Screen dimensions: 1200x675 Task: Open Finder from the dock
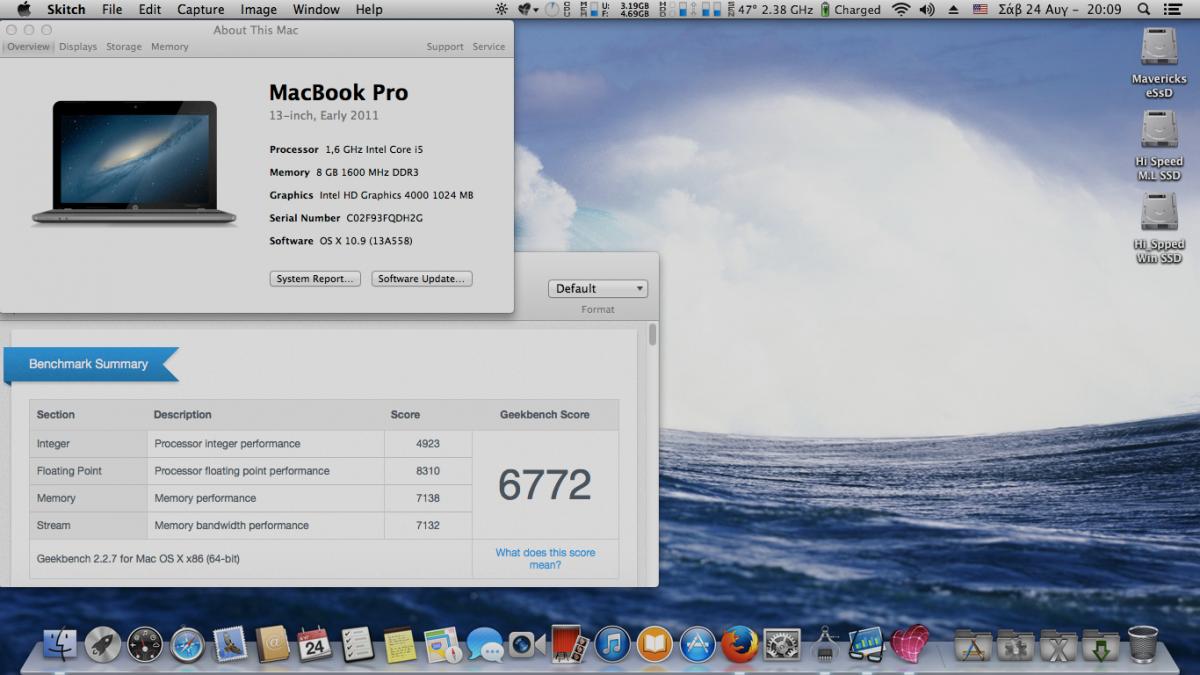pyautogui.click(x=61, y=645)
